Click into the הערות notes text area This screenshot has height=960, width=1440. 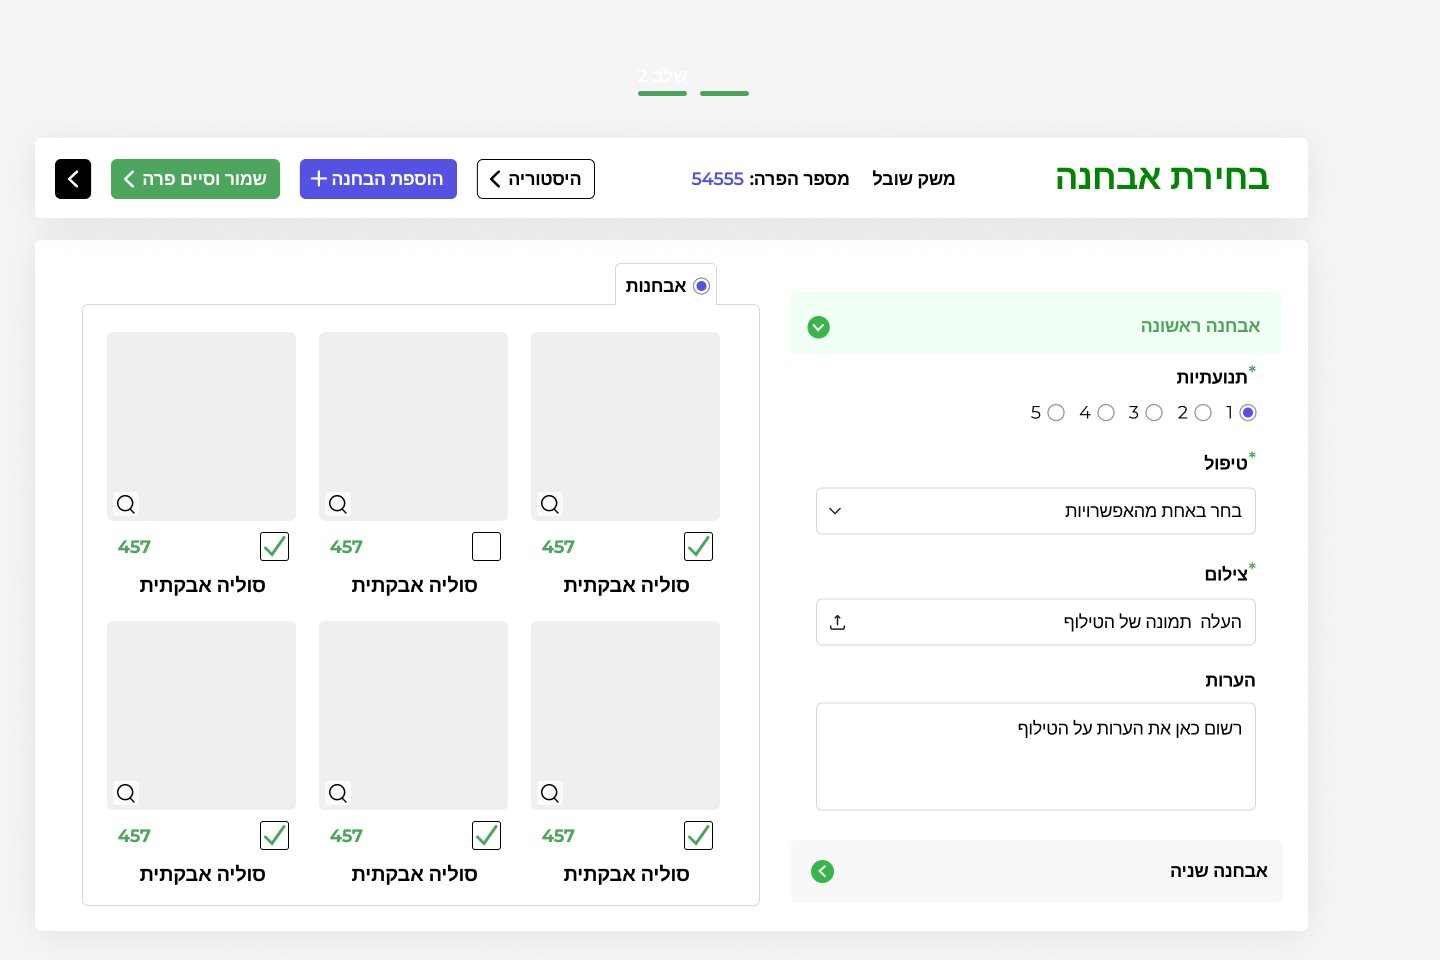1036,756
